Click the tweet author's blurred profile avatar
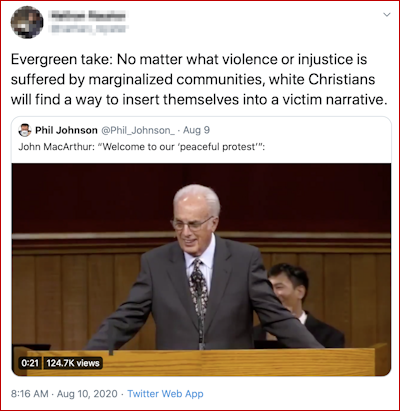Screen dimensions: 400x411 (27, 22)
